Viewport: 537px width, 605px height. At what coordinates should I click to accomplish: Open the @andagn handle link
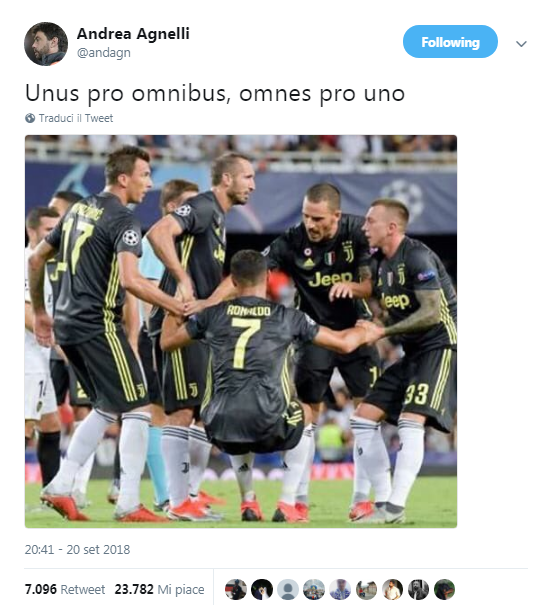pos(104,52)
